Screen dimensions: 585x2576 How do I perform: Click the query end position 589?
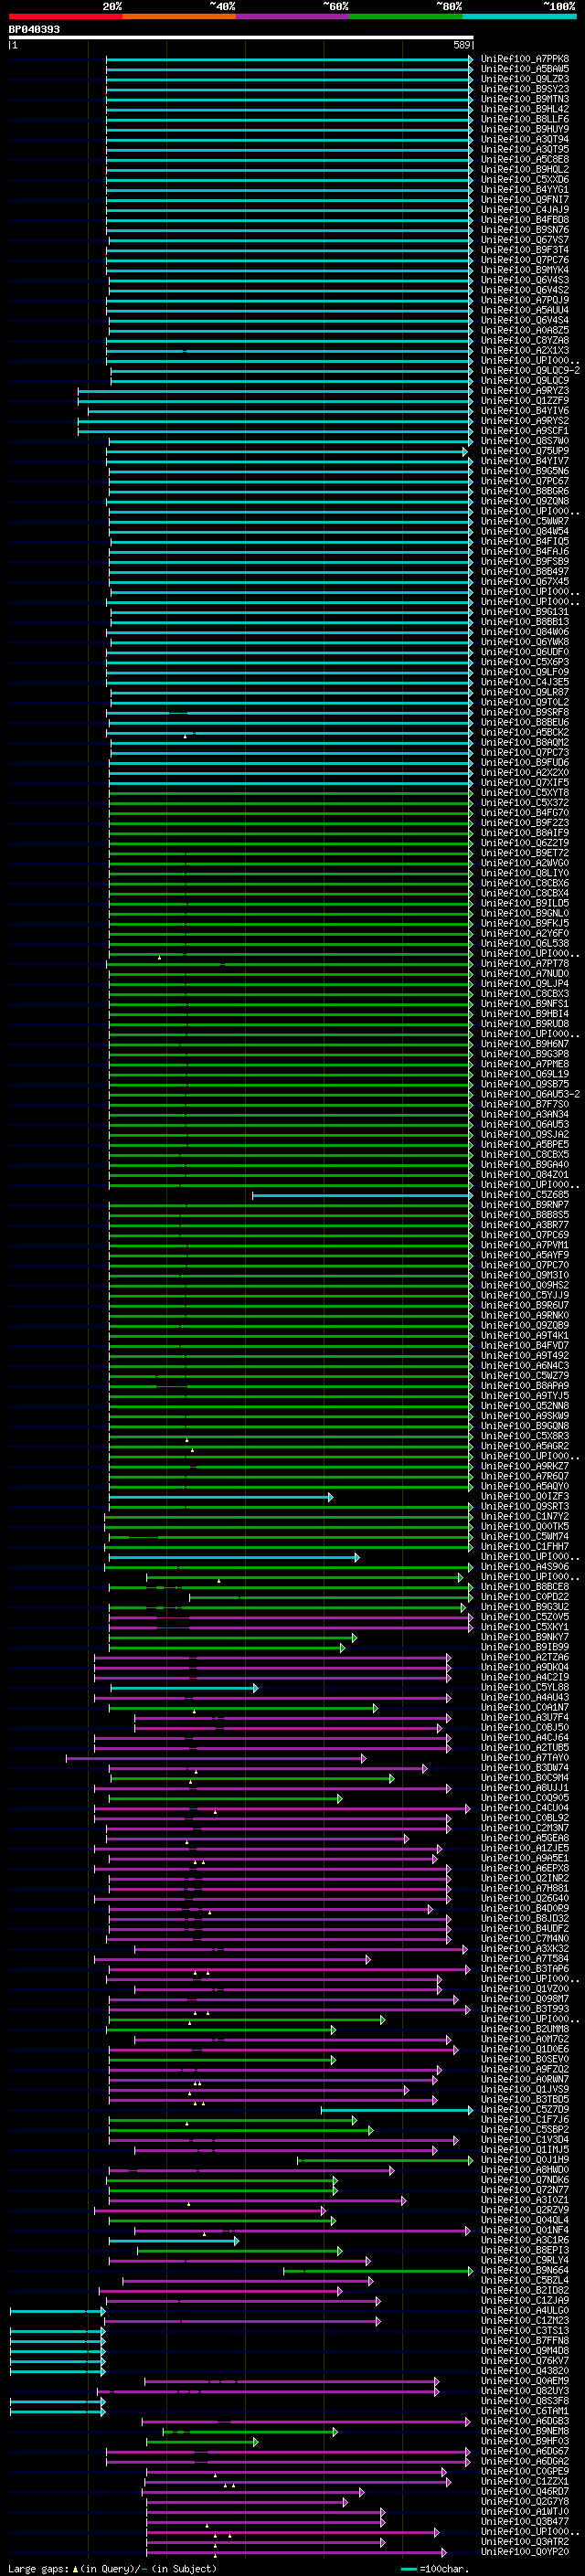461,45
